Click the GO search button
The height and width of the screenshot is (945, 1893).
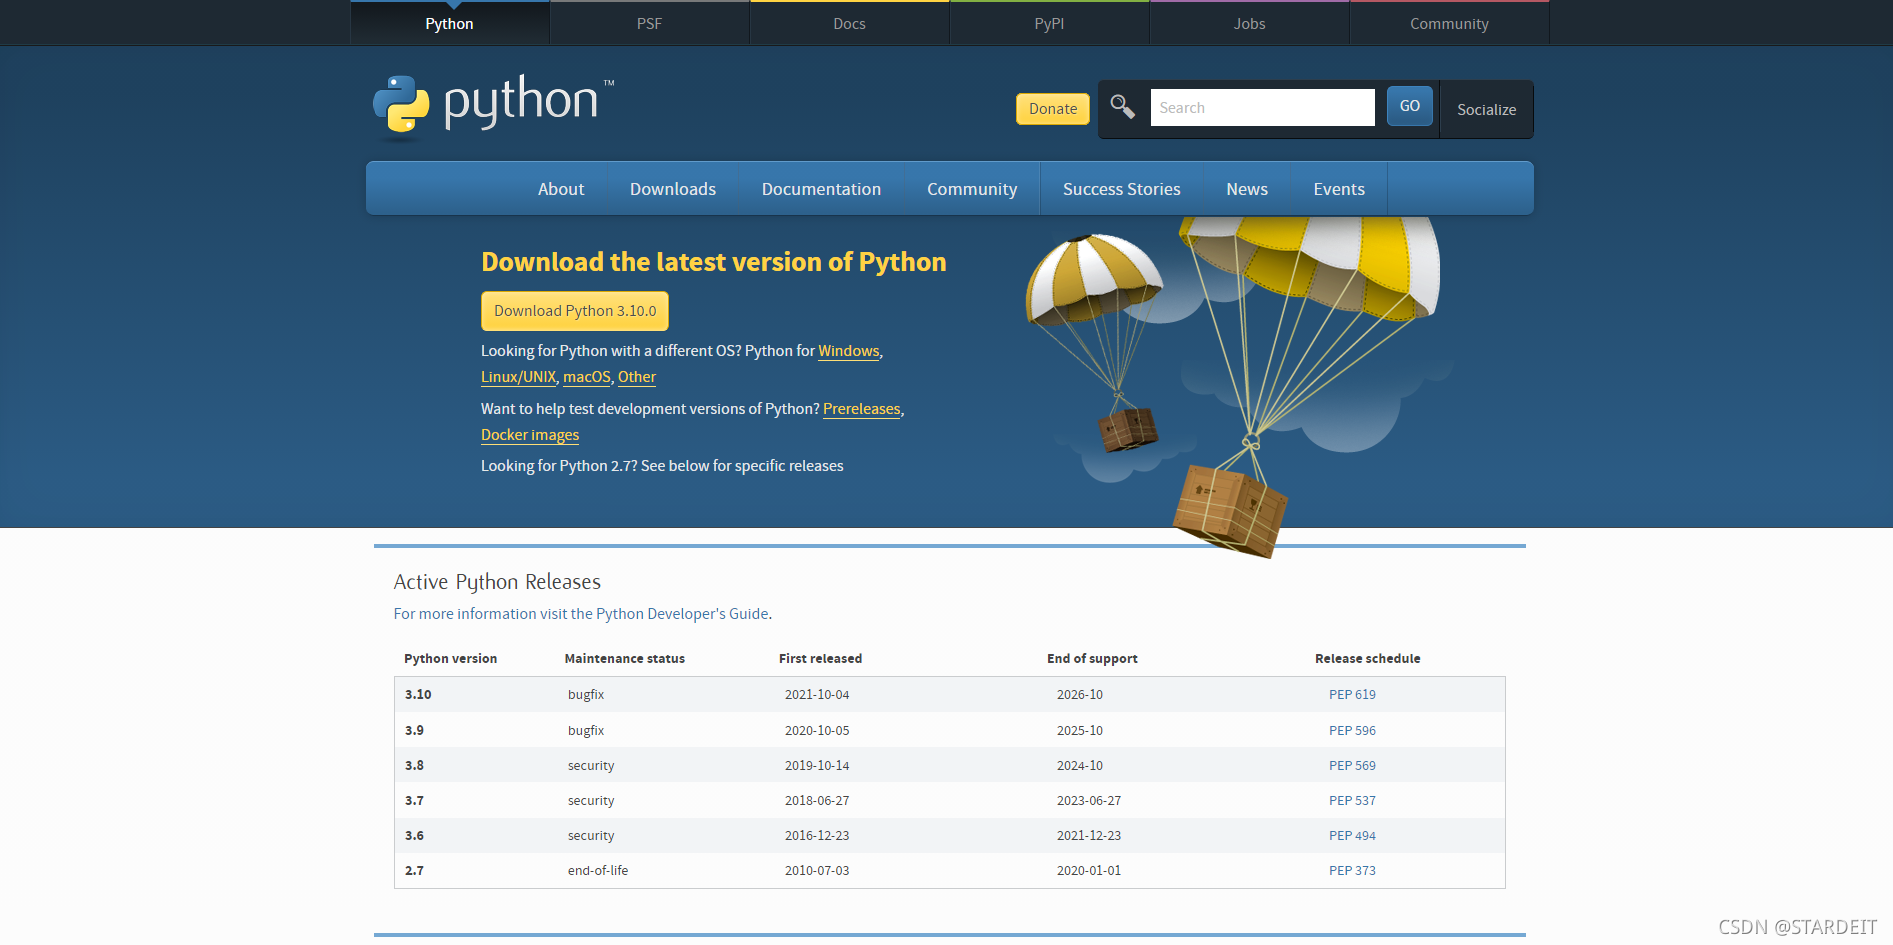click(1410, 106)
